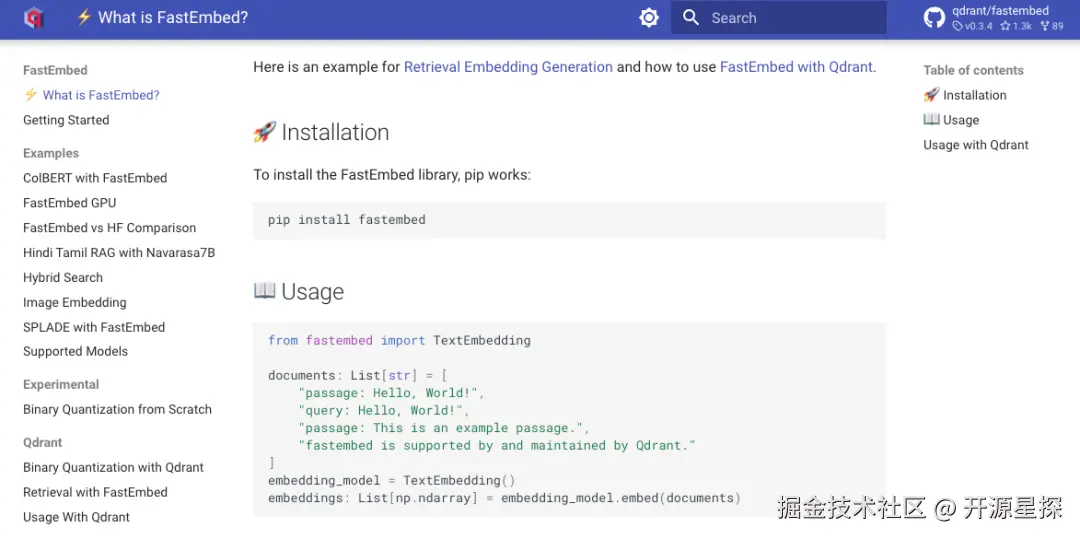Click the search magnifier icon
Image resolution: width=1080 pixels, height=539 pixels.
(691, 18)
